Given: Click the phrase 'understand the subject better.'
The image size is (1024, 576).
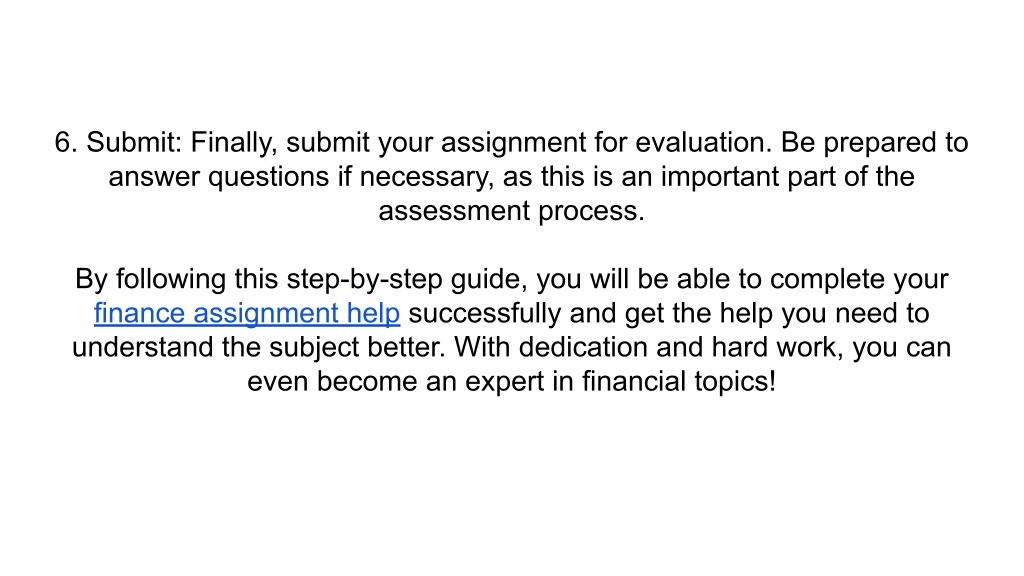Looking at the screenshot, I should tap(259, 347).
